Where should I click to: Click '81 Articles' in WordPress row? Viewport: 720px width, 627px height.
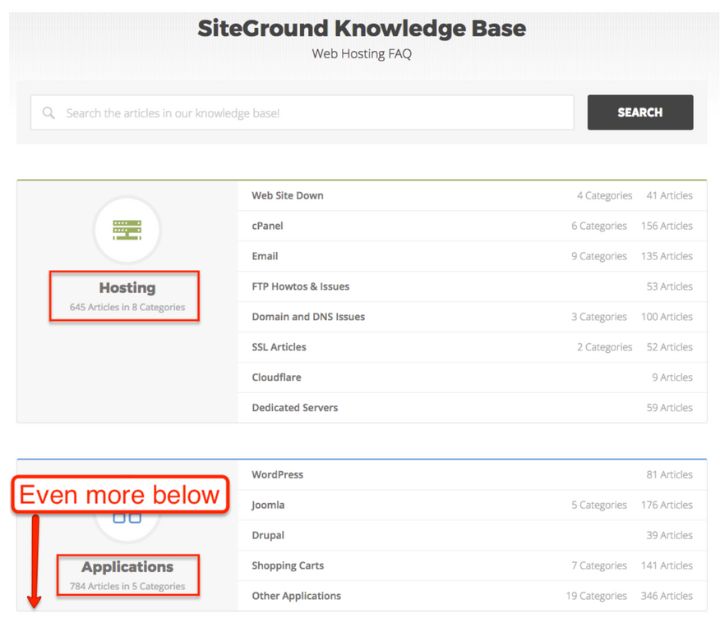tap(669, 474)
